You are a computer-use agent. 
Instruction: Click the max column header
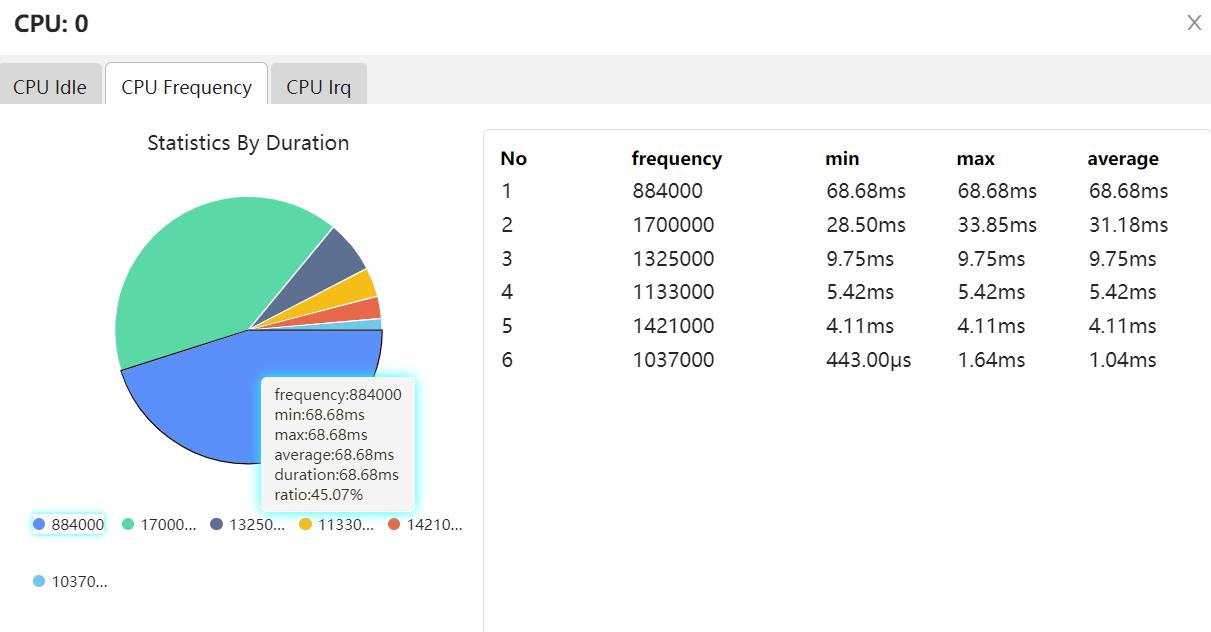pyautogui.click(x=975, y=158)
